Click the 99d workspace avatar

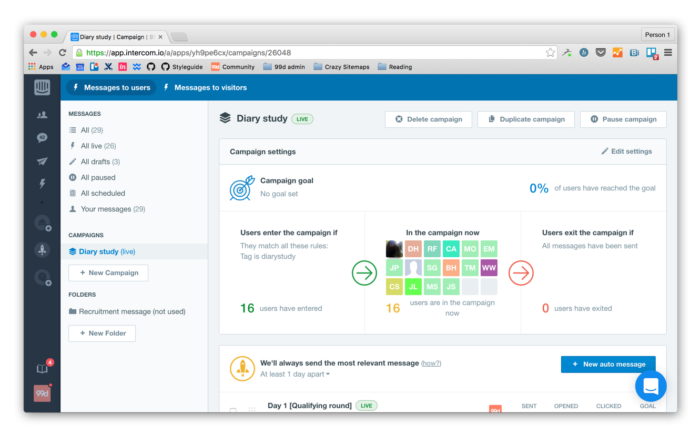tap(42, 392)
